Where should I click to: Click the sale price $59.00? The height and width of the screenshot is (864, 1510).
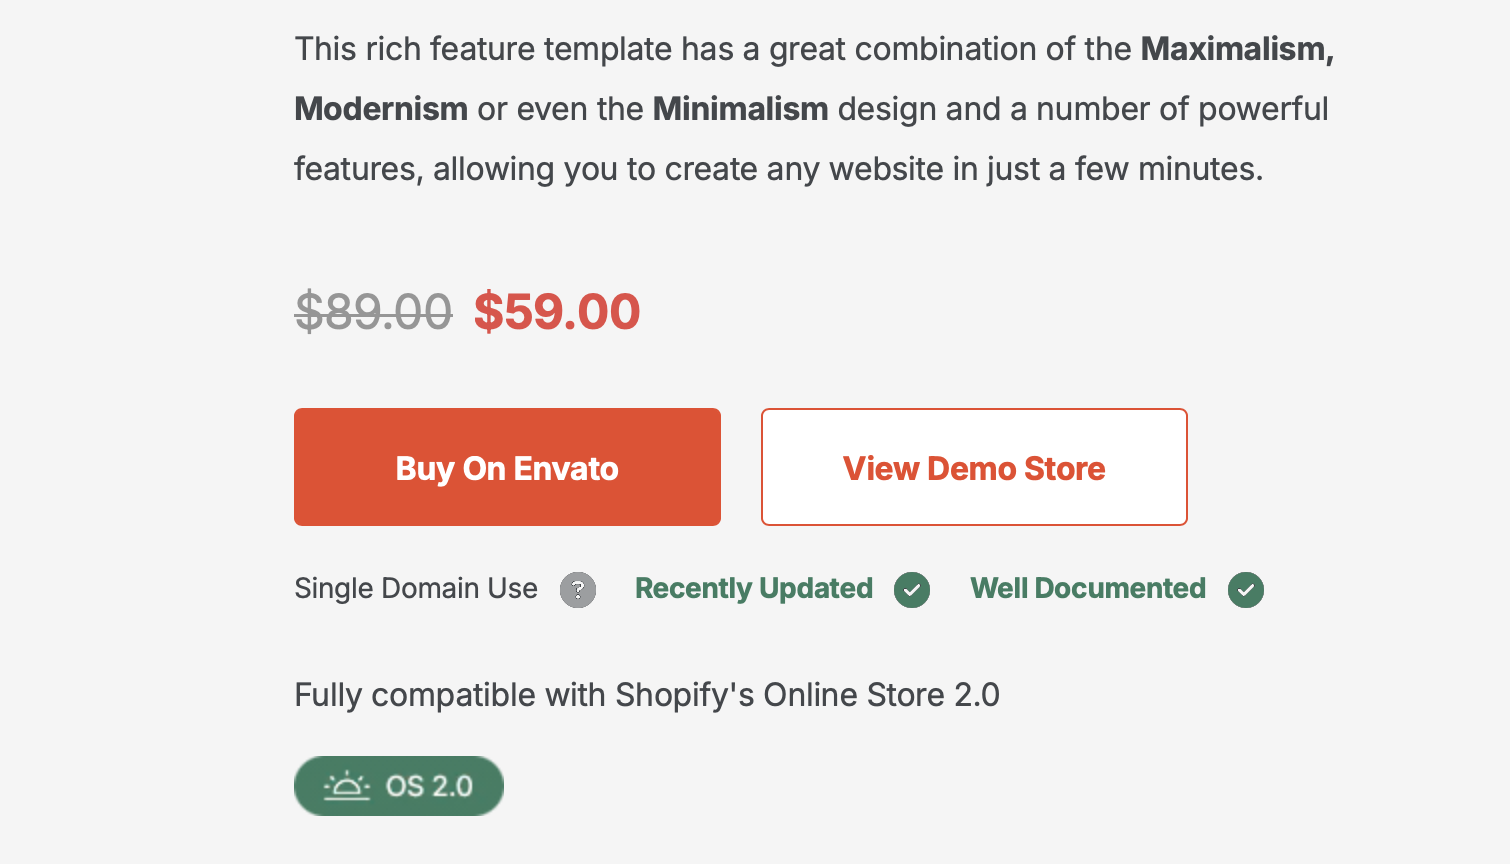[x=557, y=311]
